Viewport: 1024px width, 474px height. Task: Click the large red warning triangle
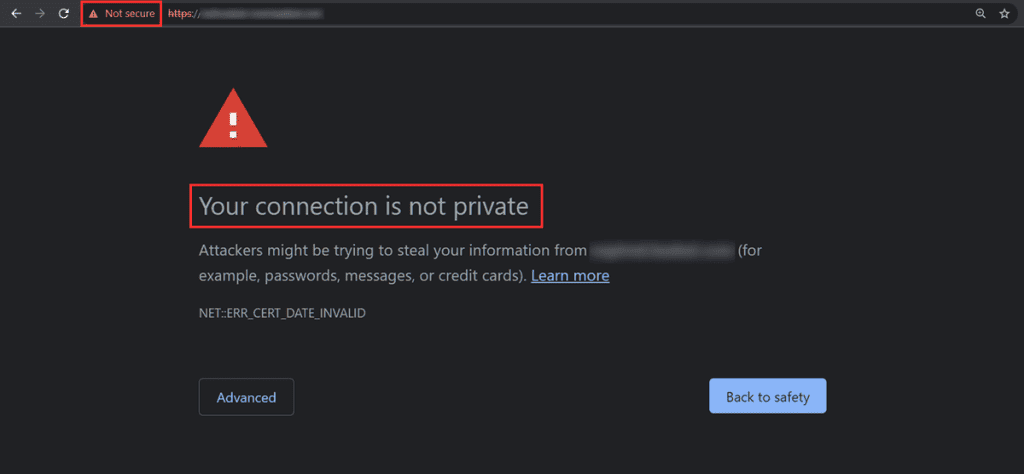(233, 118)
